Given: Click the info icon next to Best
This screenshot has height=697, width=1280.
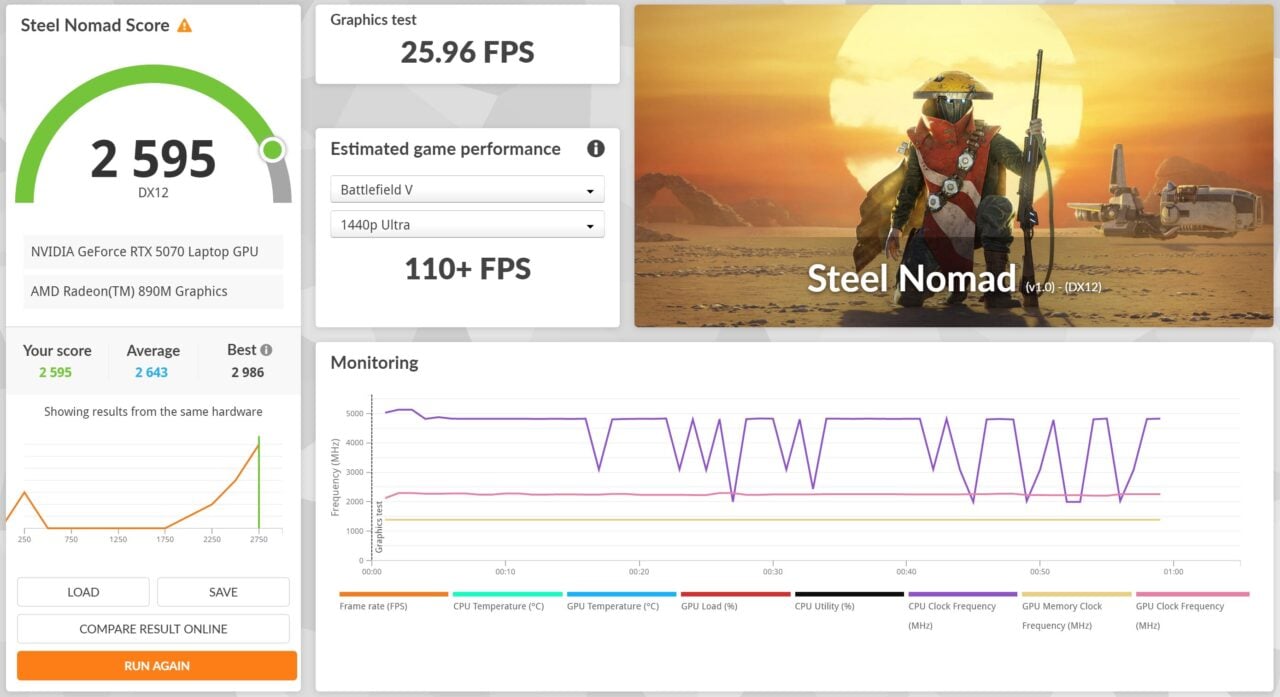Looking at the screenshot, I should (266, 350).
